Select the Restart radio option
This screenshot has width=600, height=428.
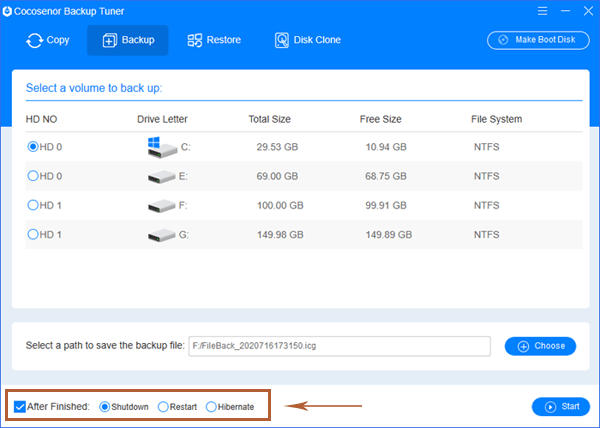coord(163,407)
